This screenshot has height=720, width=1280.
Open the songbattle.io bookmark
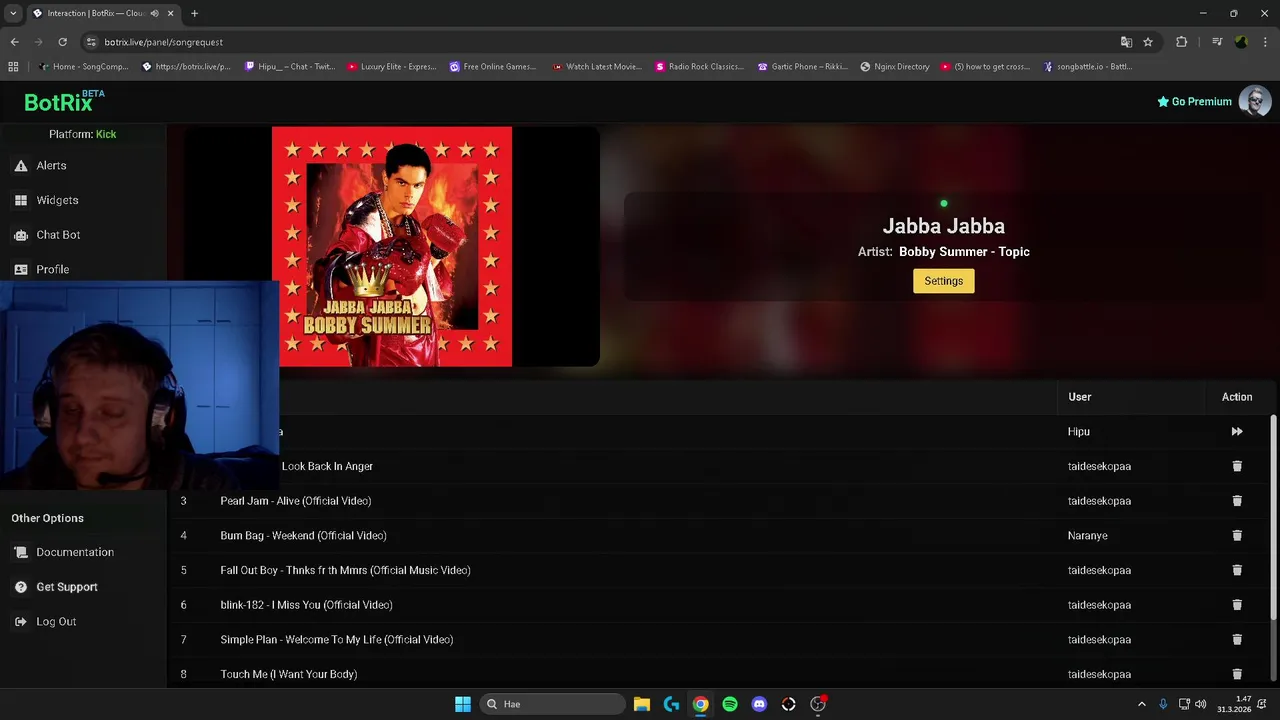coord(1088,67)
